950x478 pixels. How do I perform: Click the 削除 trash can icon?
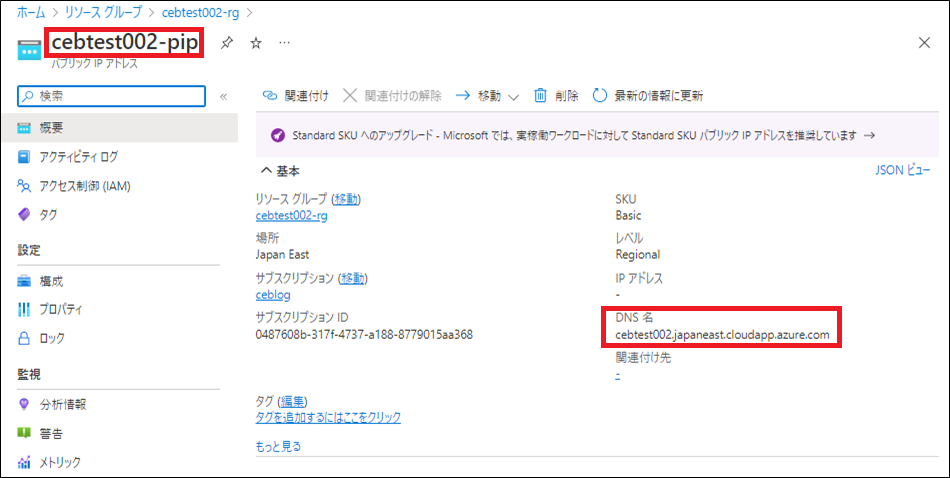tap(540, 96)
